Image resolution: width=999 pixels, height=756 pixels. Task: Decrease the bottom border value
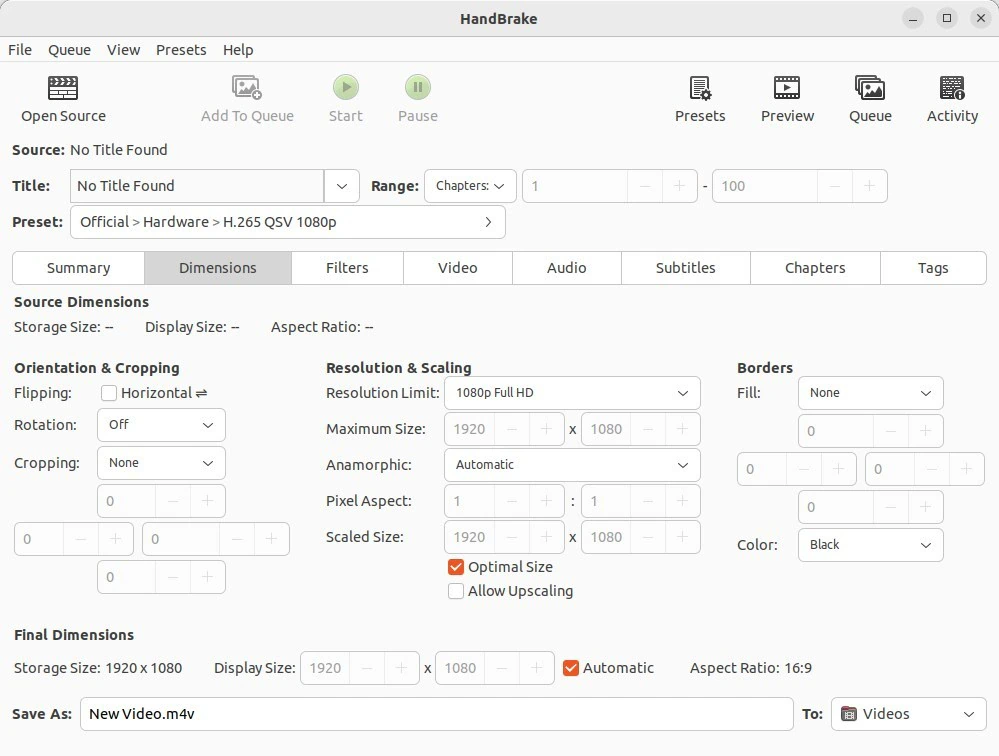point(891,507)
